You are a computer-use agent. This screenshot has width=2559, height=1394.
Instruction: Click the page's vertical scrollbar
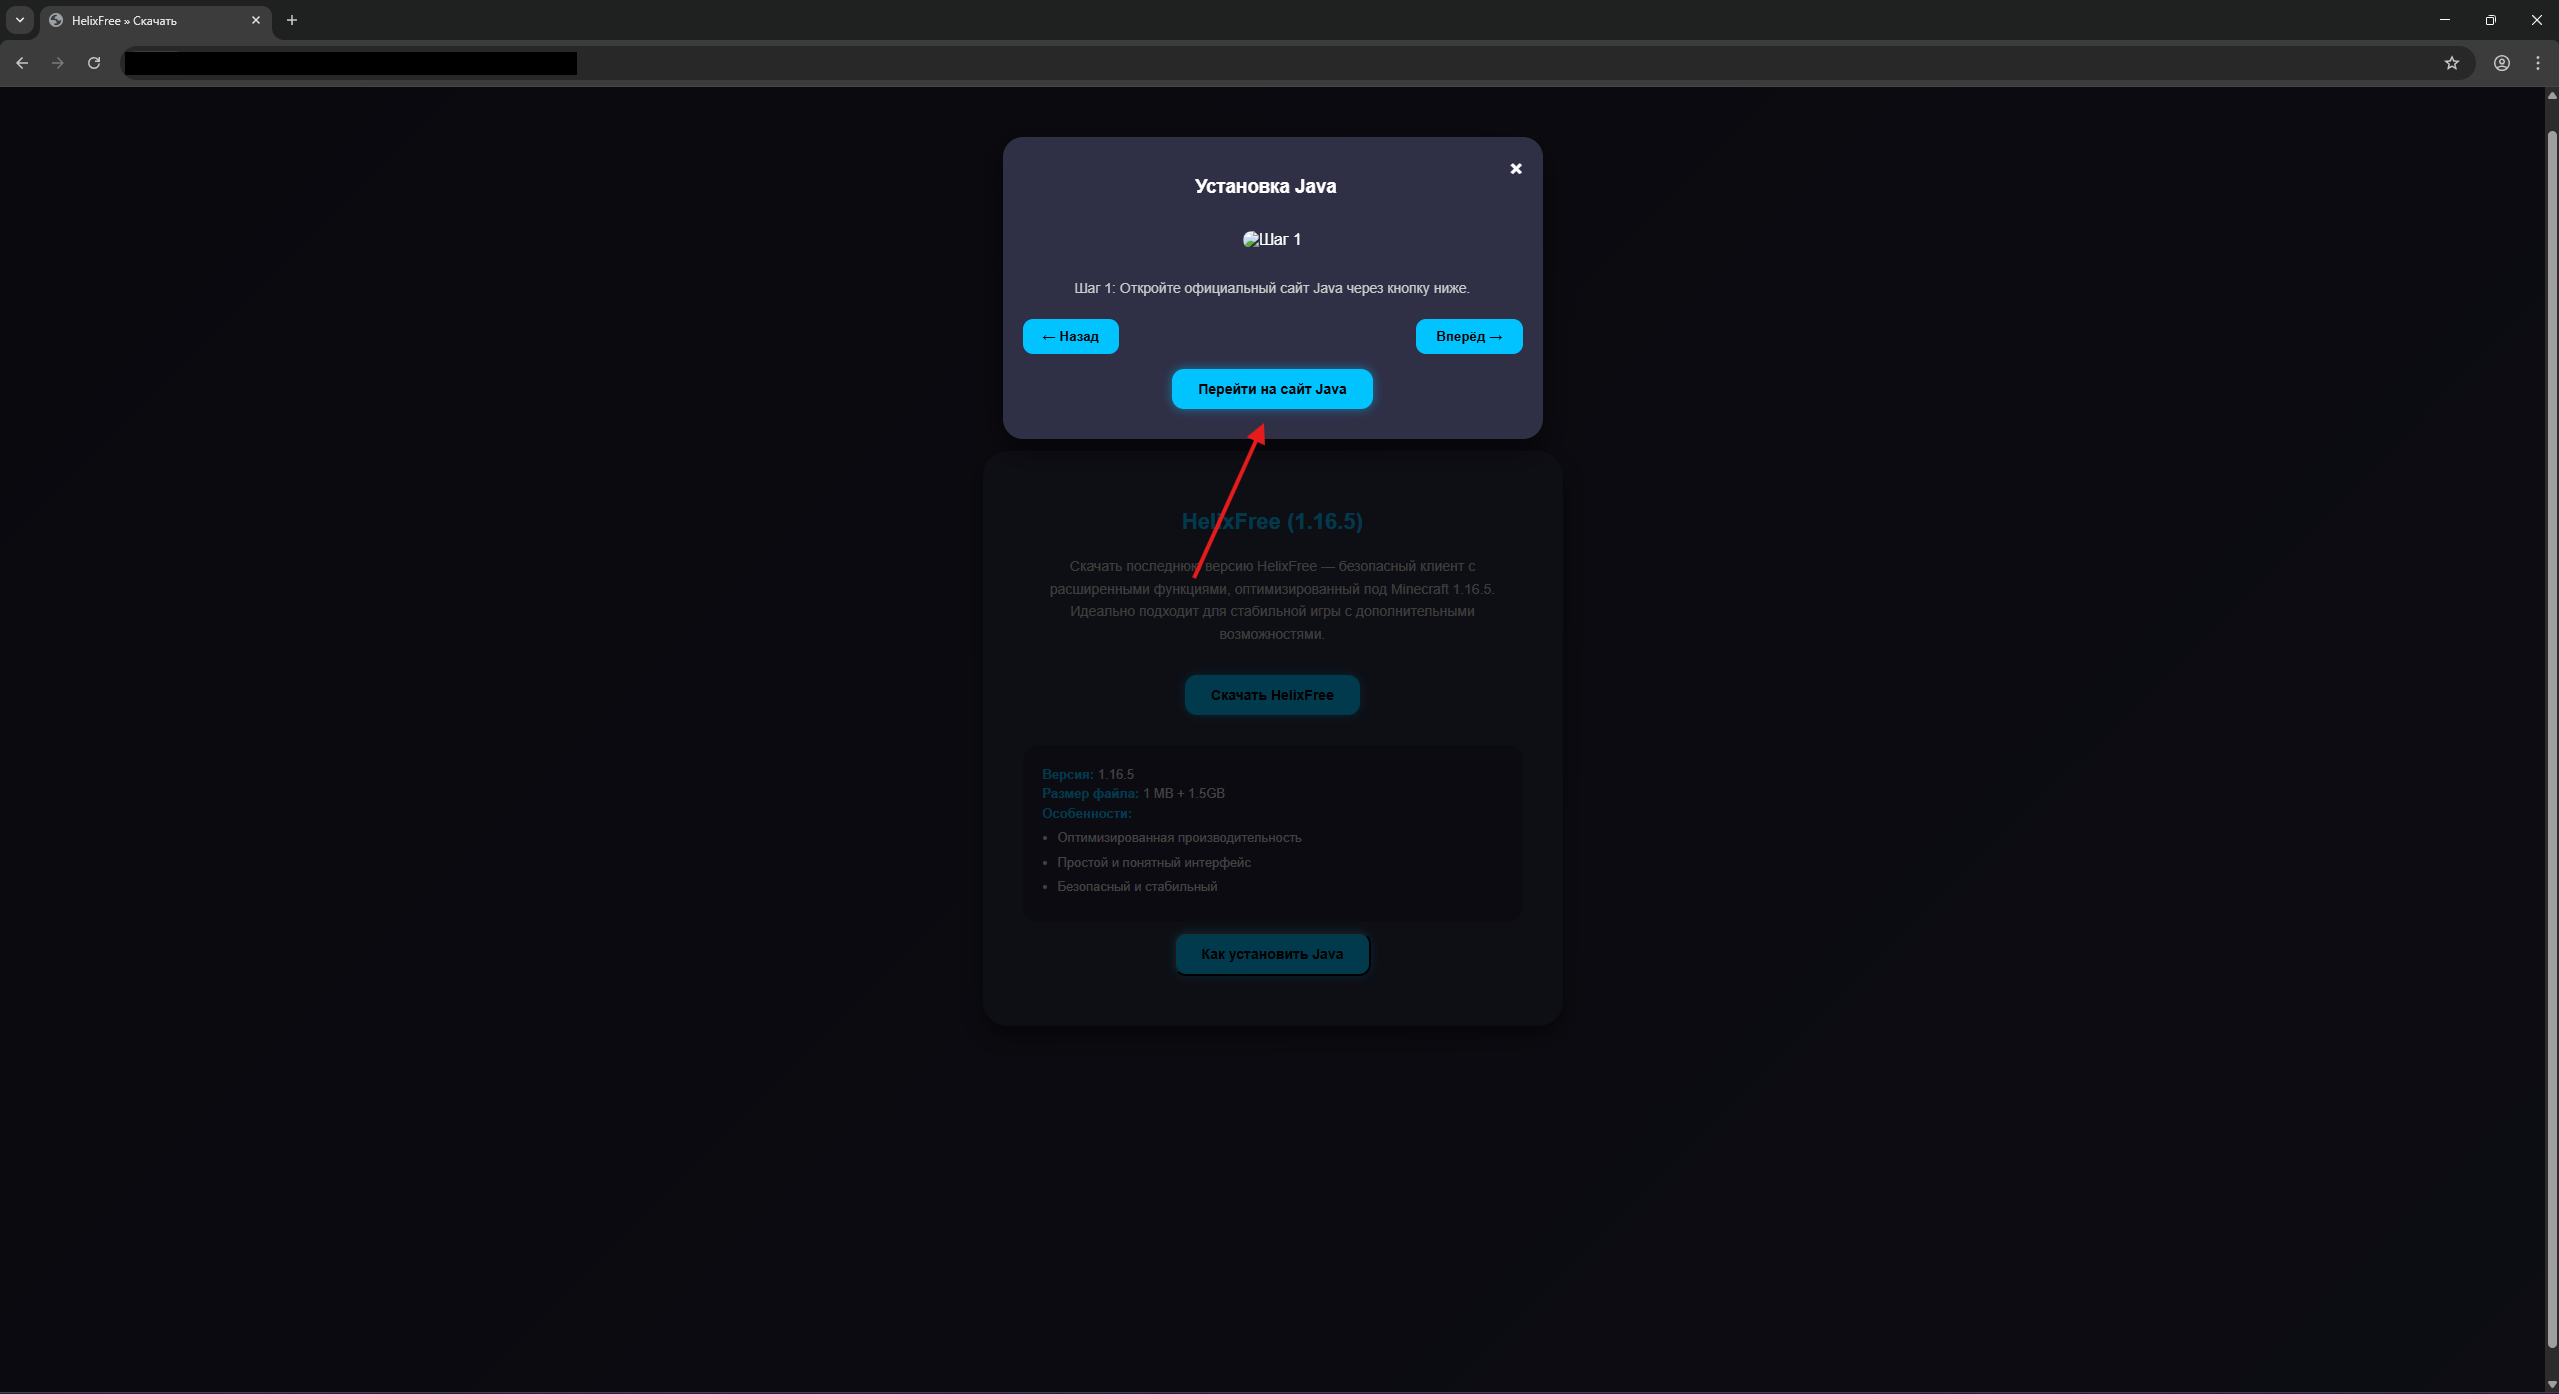pyautogui.click(x=2551, y=740)
